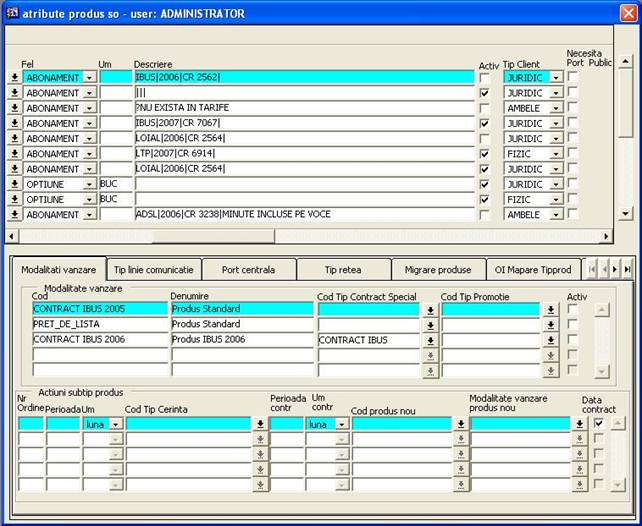Jump to first tab using tab navigation arrow
This screenshot has height=526, width=642.
click(x=591, y=269)
